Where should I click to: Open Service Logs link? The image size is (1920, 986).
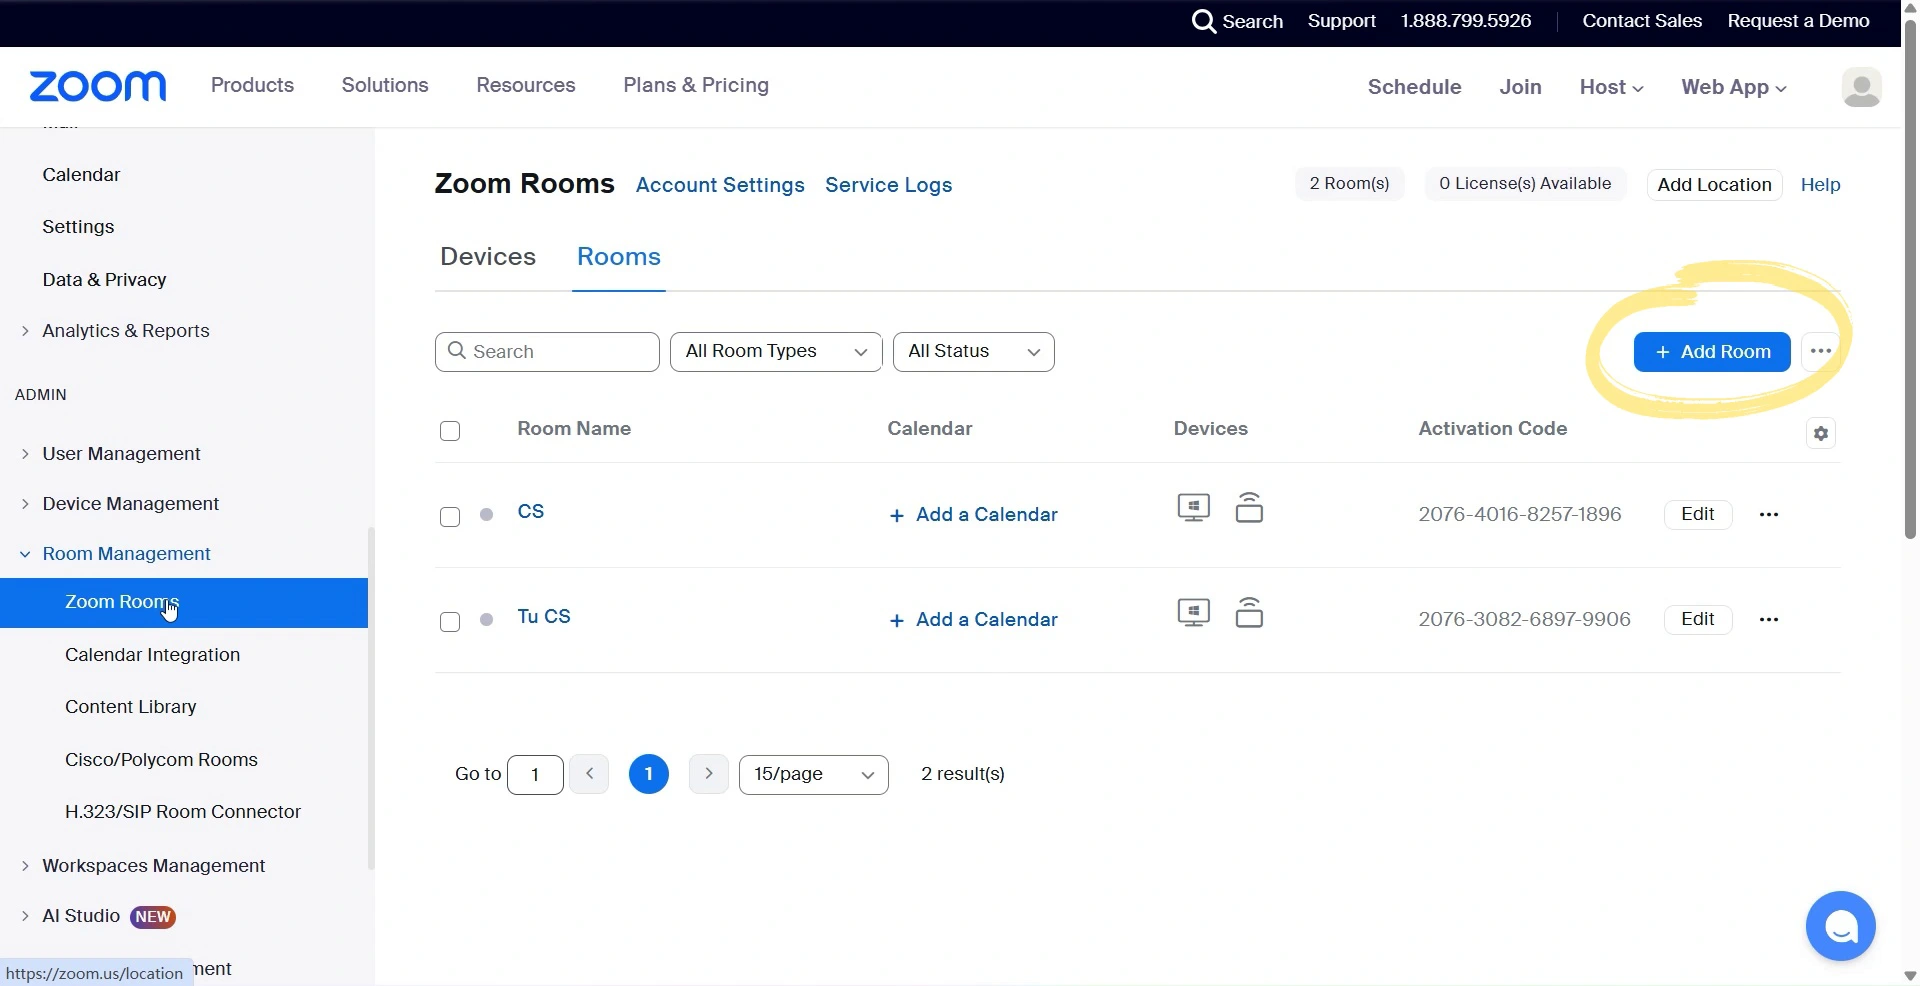pyautogui.click(x=888, y=185)
